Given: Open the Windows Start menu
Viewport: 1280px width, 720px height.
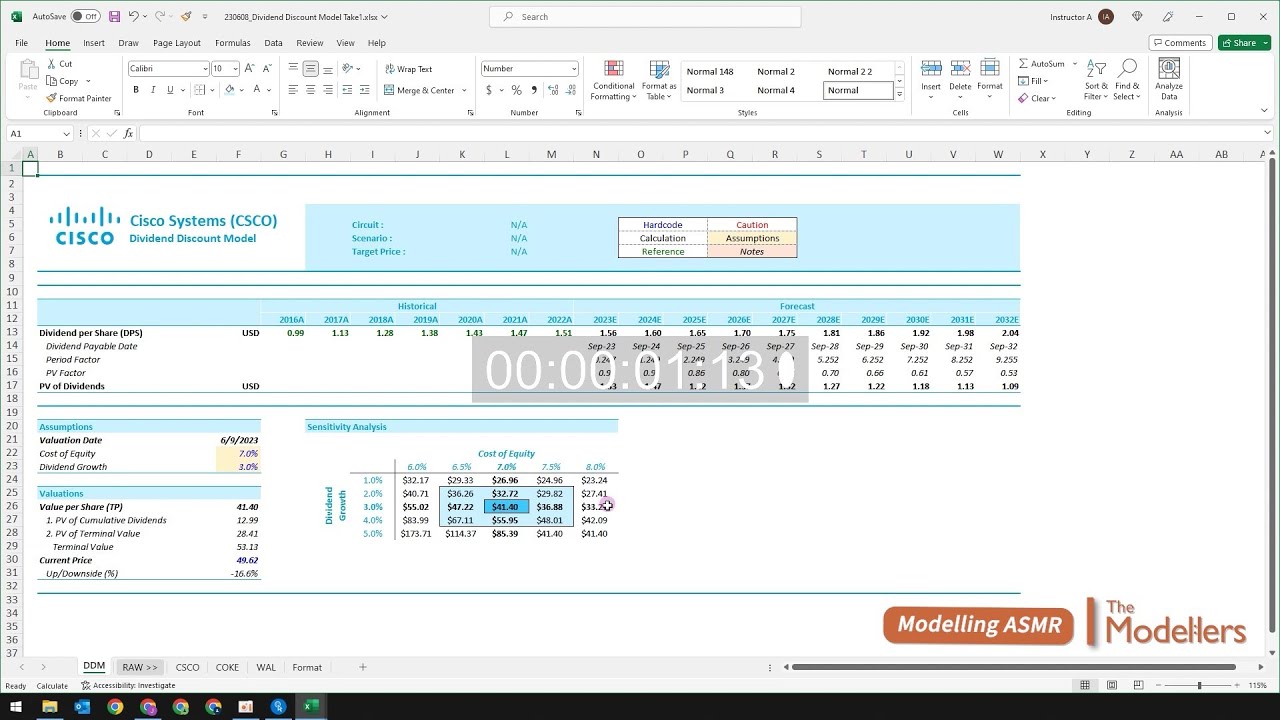Looking at the screenshot, I should [x=16, y=707].
